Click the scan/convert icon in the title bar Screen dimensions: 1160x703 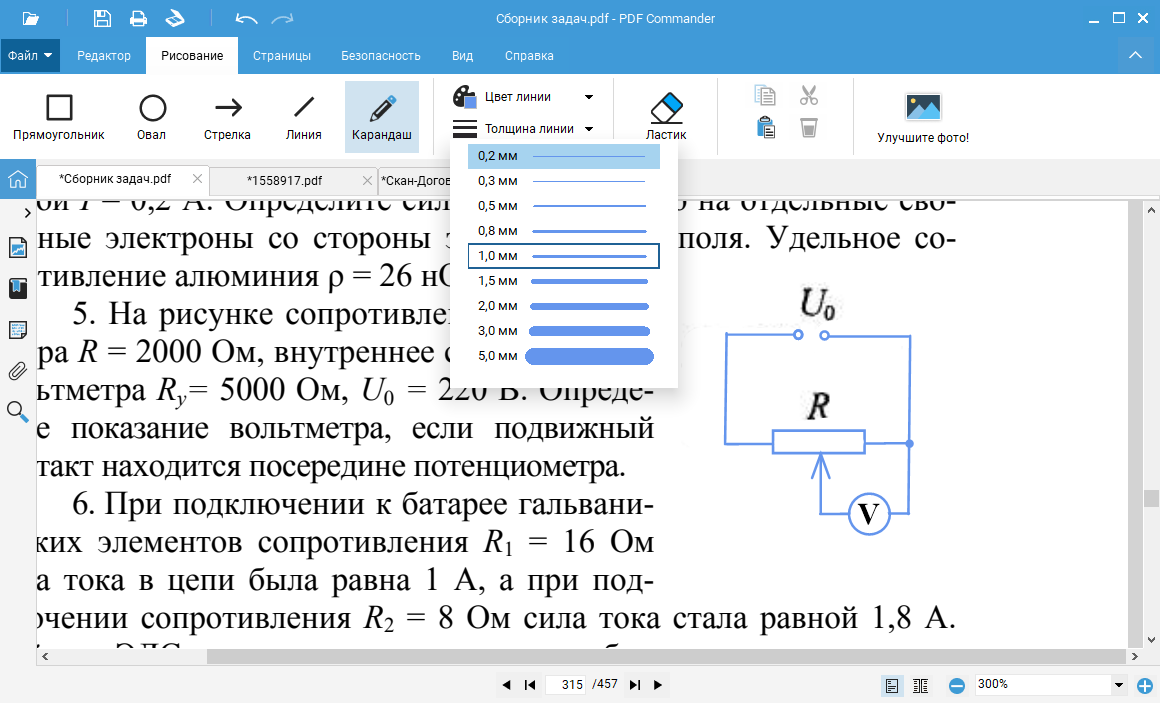click(x=175, y=18)
